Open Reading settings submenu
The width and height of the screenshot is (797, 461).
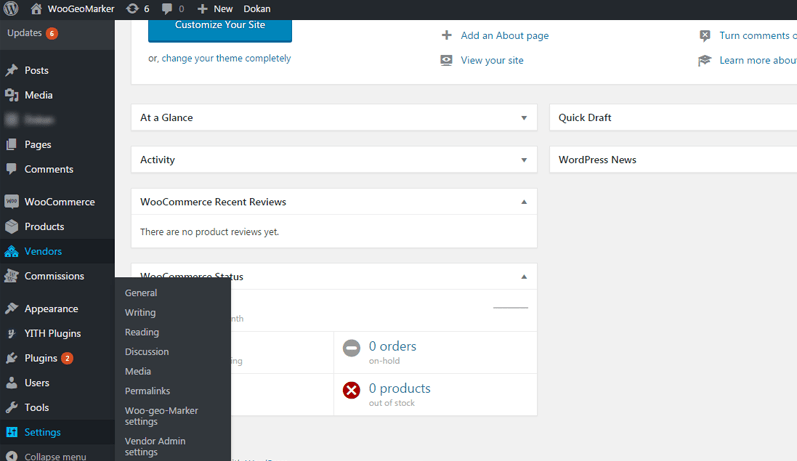[x=142, y=332]
